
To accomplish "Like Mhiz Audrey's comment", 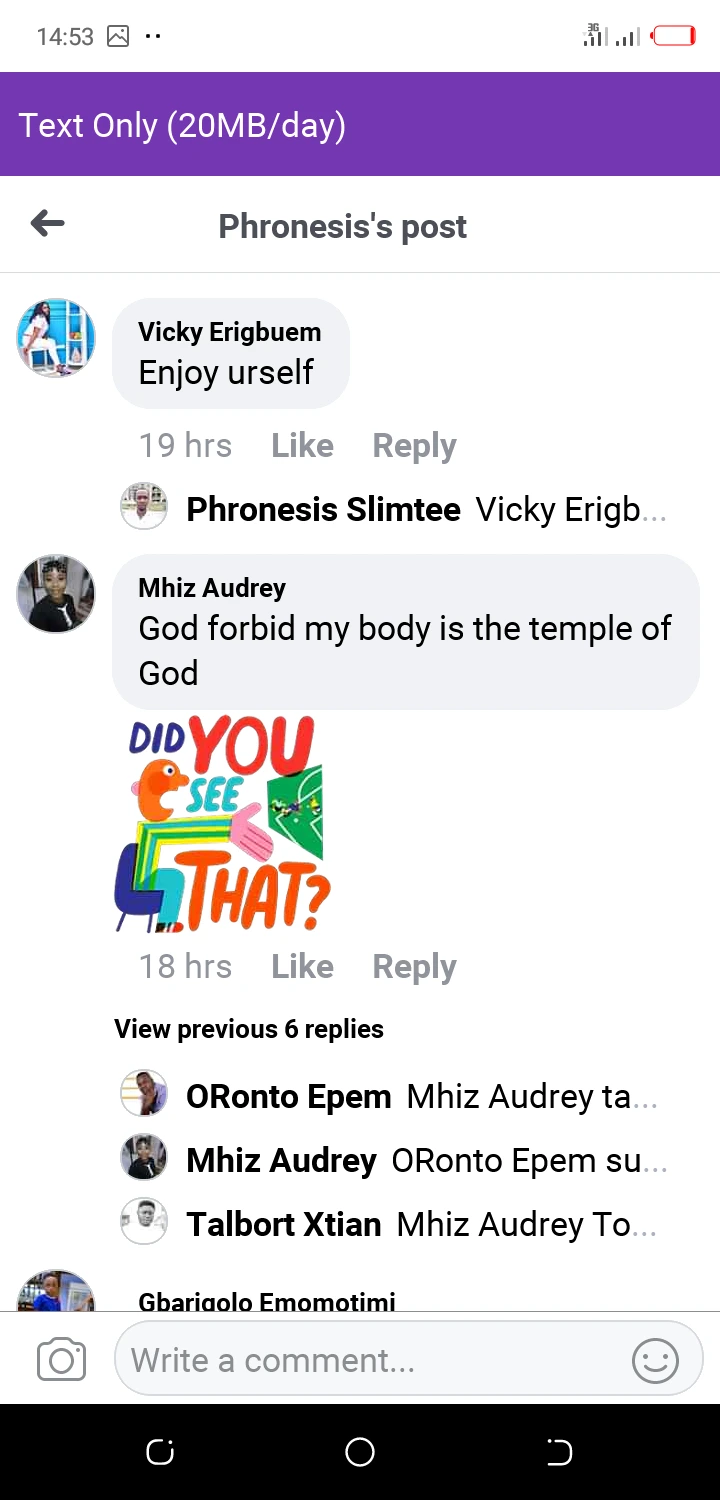I will pyautogui.click(x=302, y=967).
